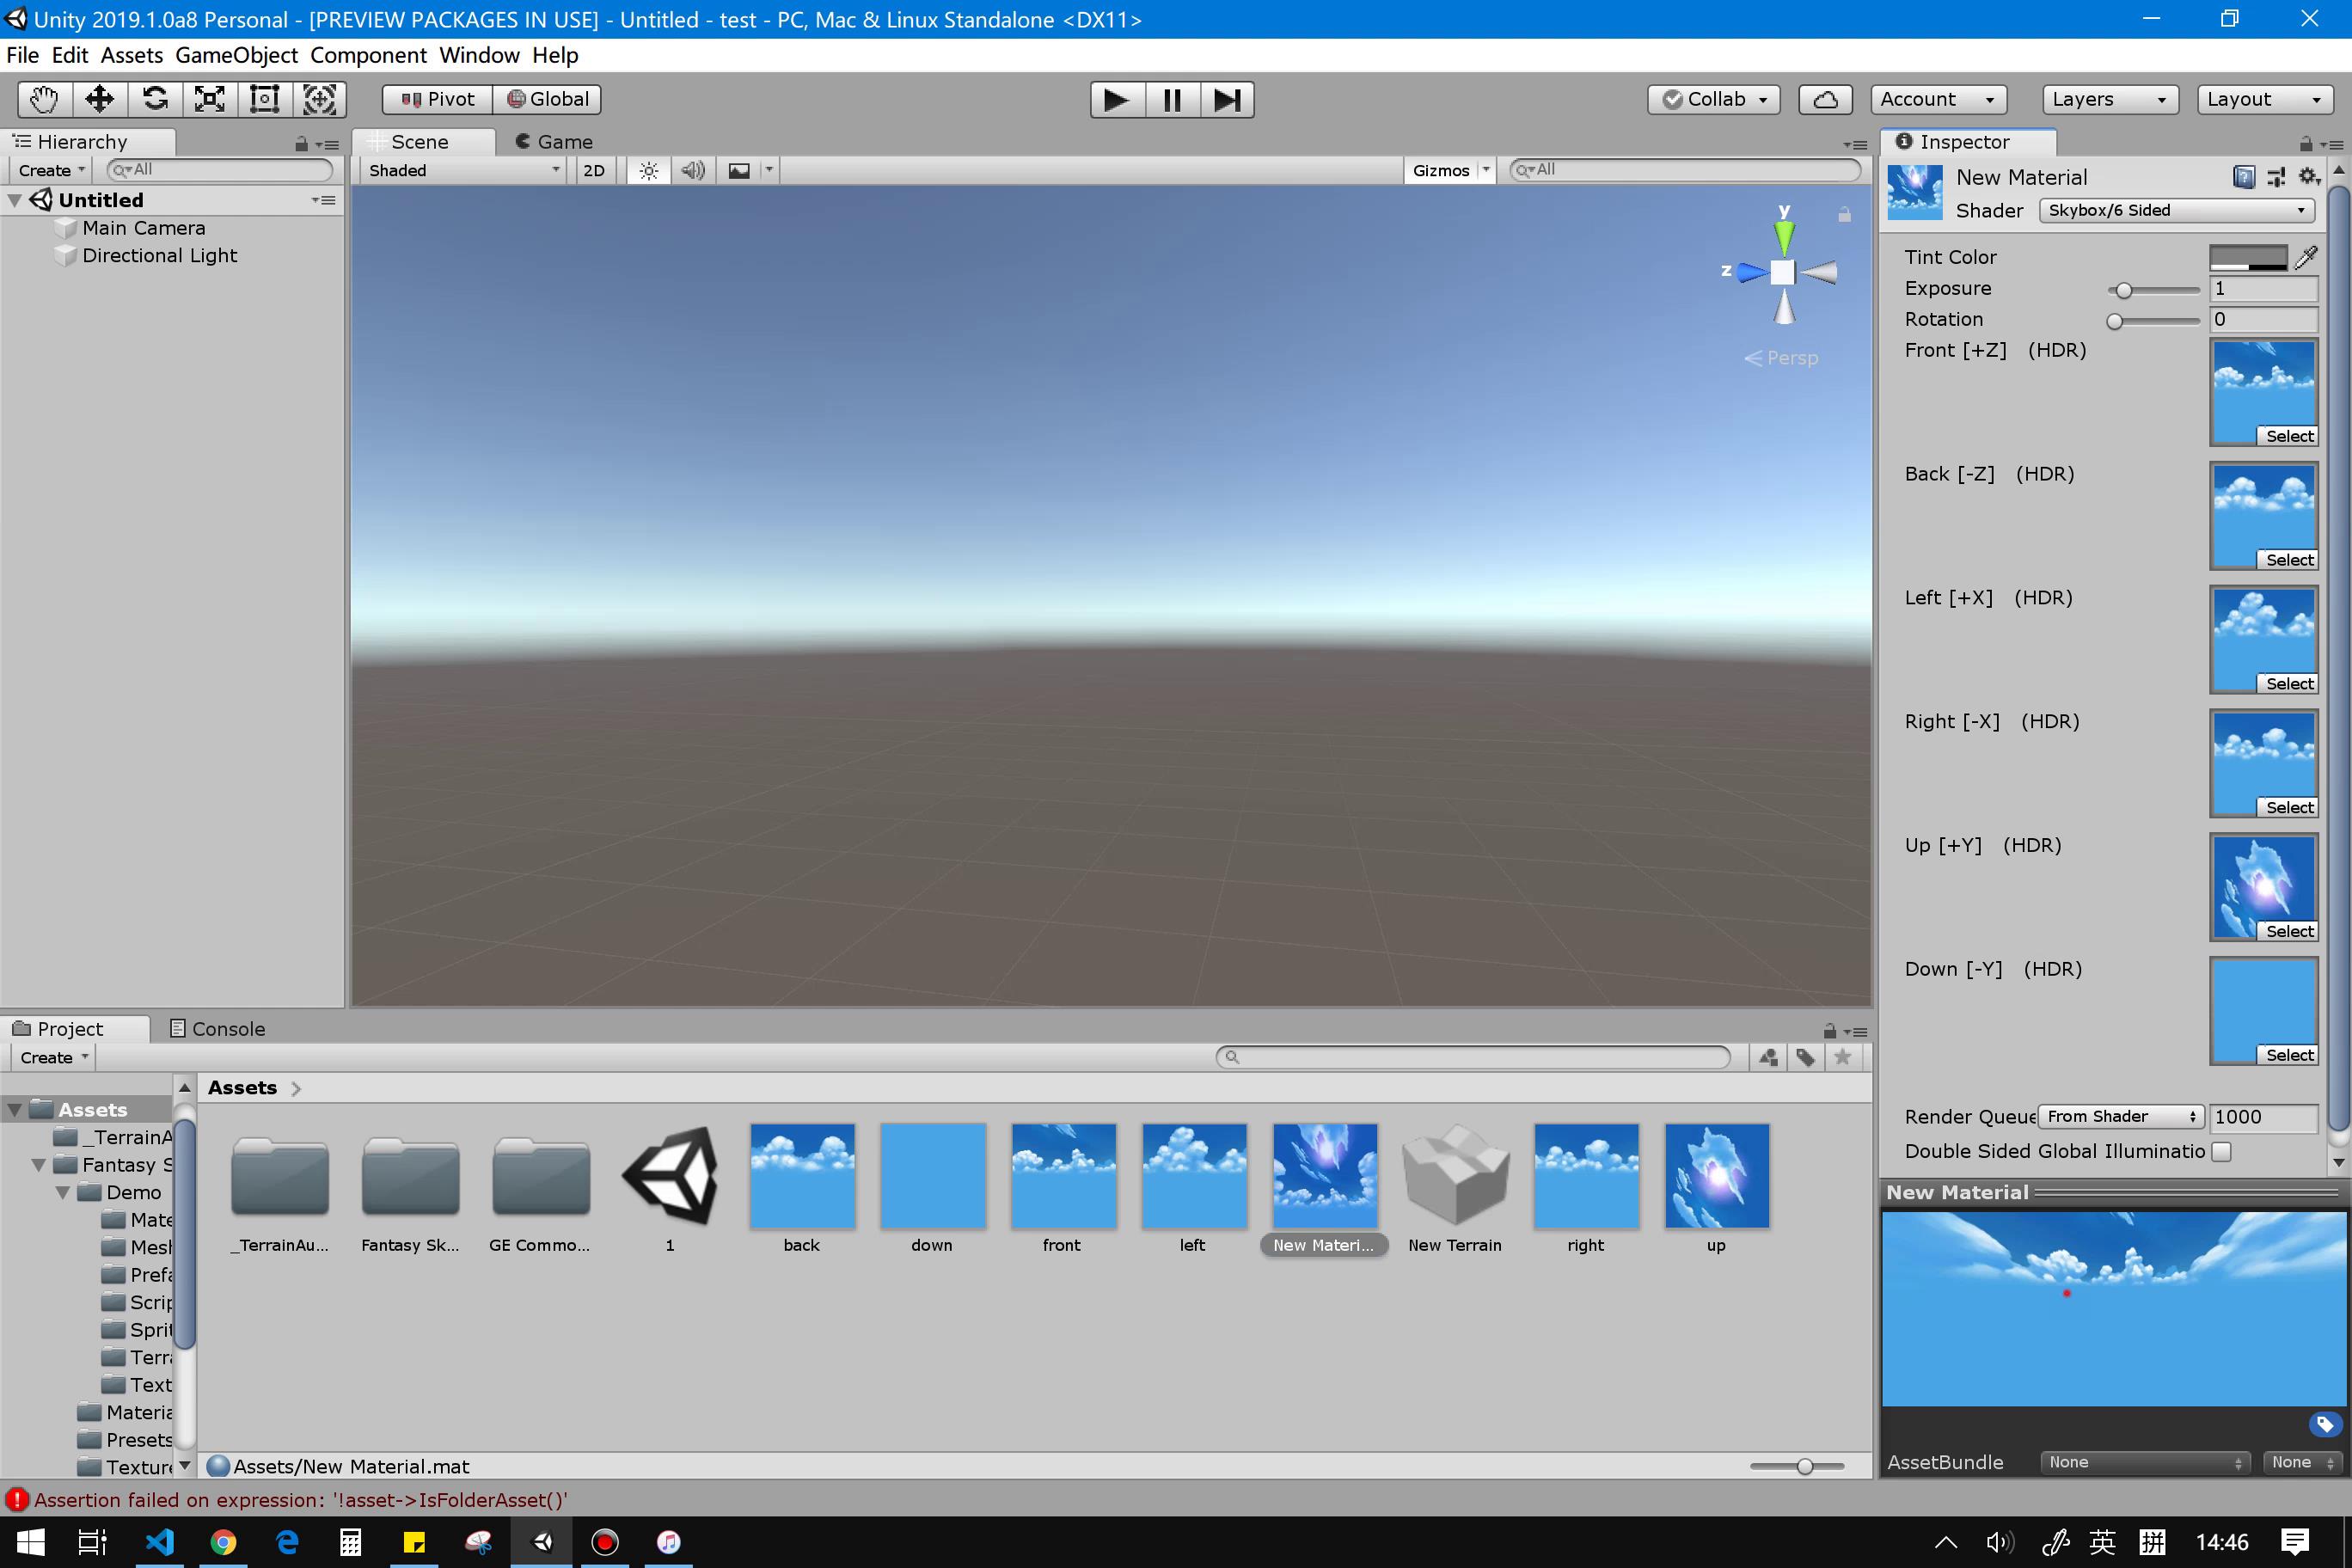Click the Tint Color eyedropper
Image resolution: width=2352 pixels, height=1568 pixels.
[2306, 257]
